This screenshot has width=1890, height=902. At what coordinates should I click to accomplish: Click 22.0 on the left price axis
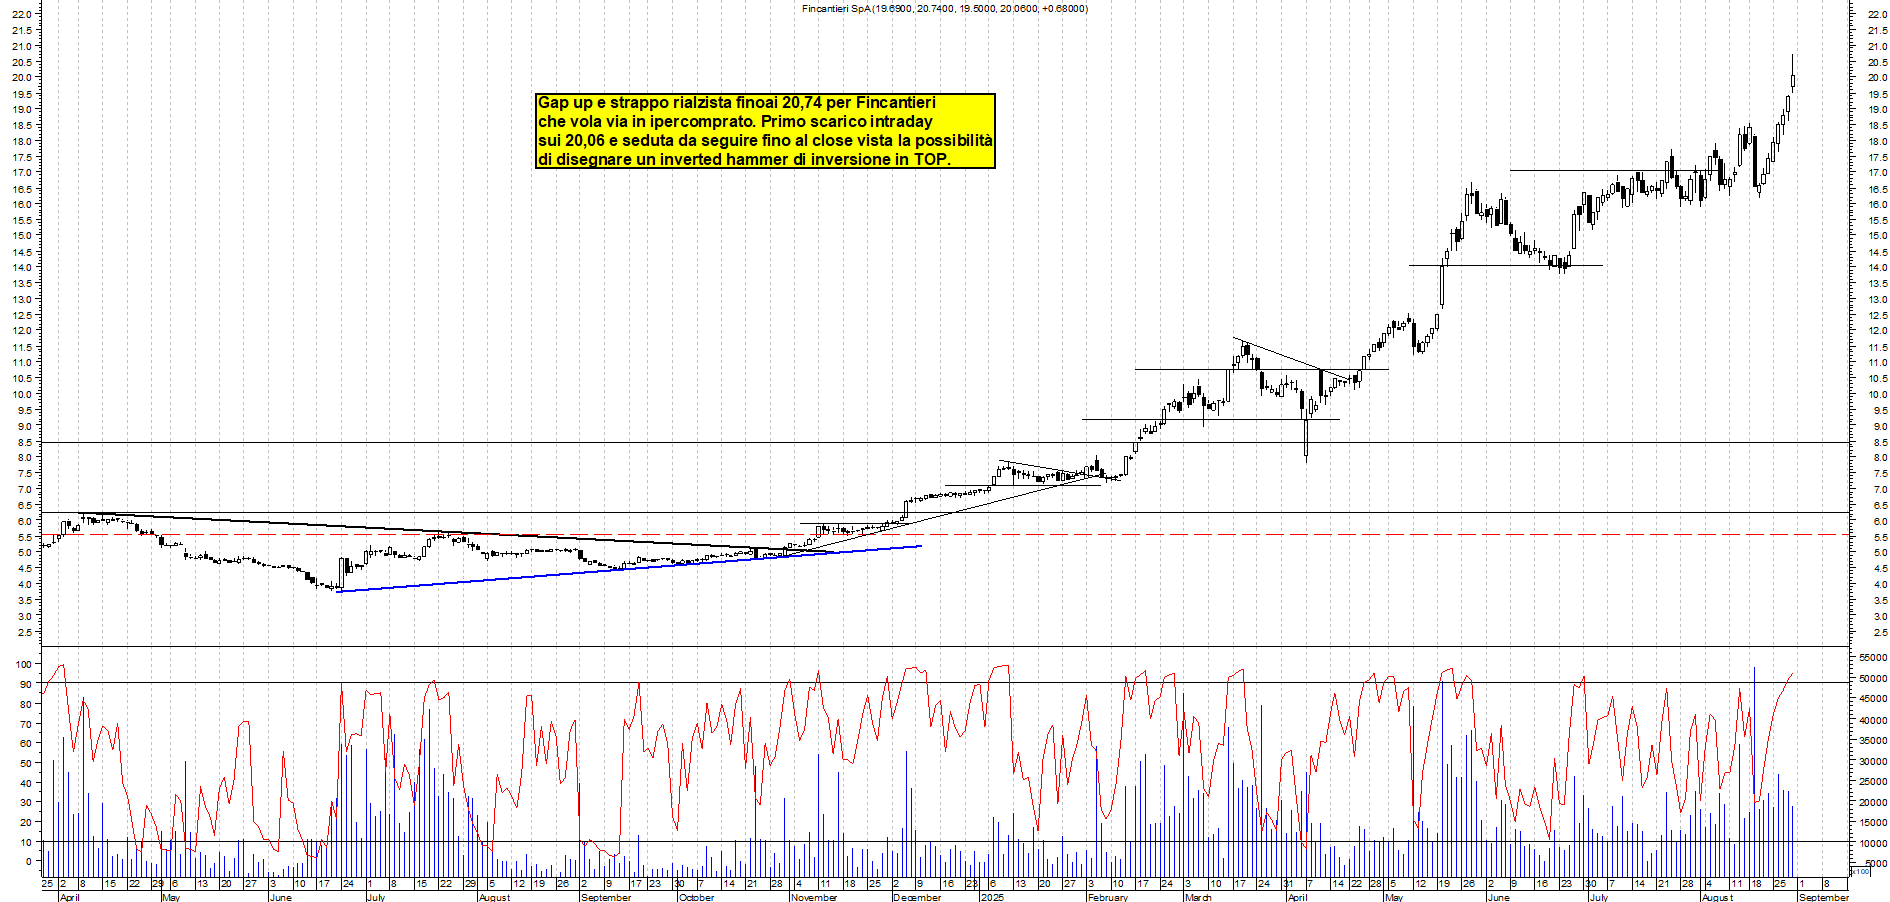coord(22,15)
